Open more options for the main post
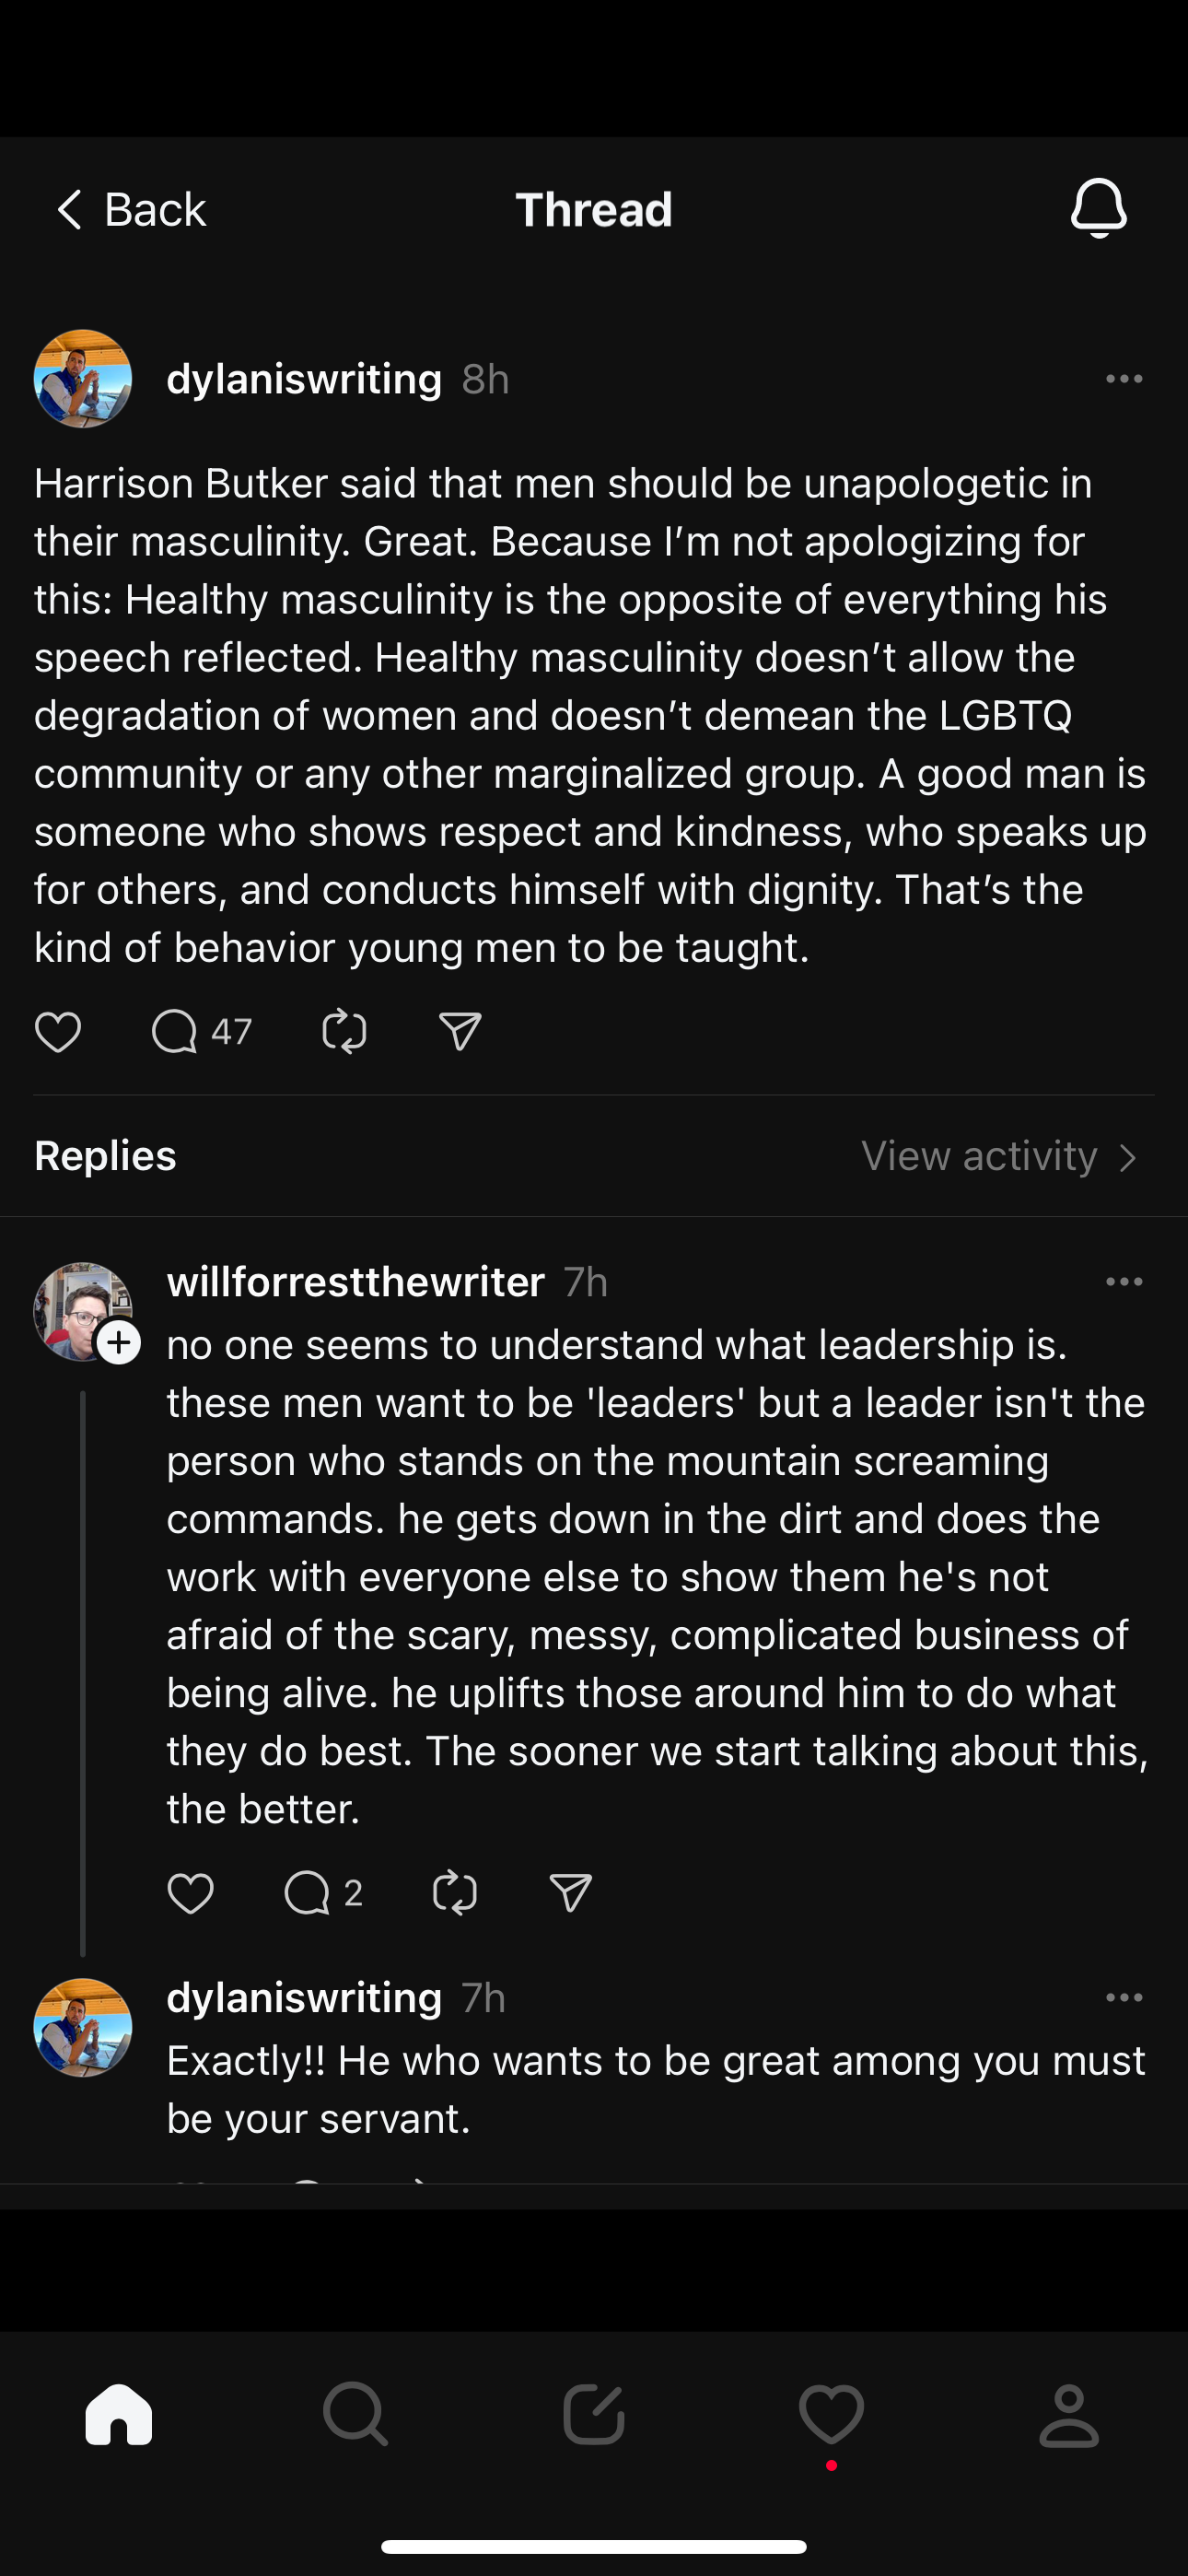Screen dimensions: 1188x2576 [x=1124, y=379]
